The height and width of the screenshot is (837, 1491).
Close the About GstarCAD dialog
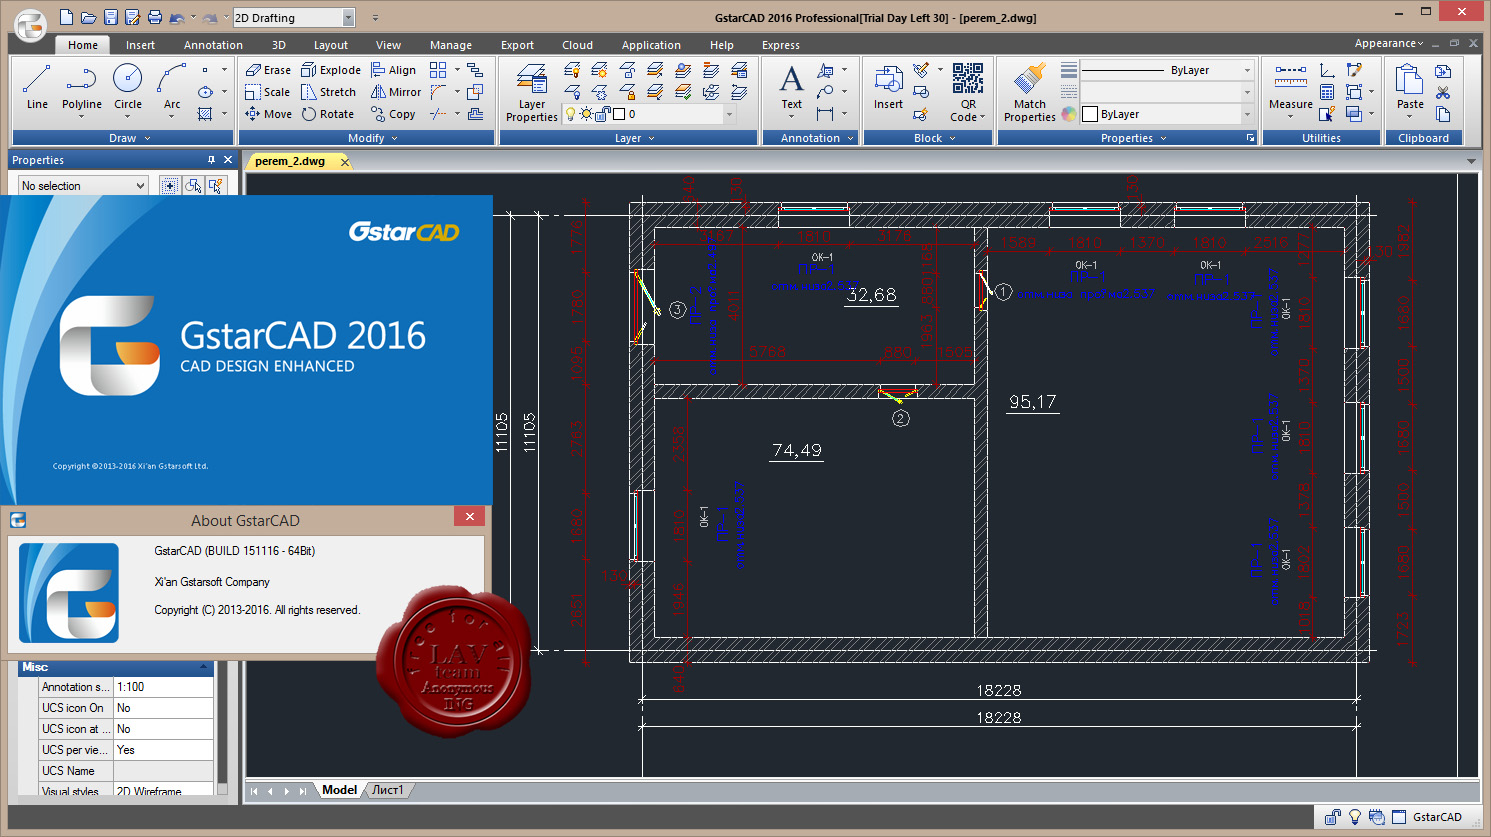coord(469,516)
